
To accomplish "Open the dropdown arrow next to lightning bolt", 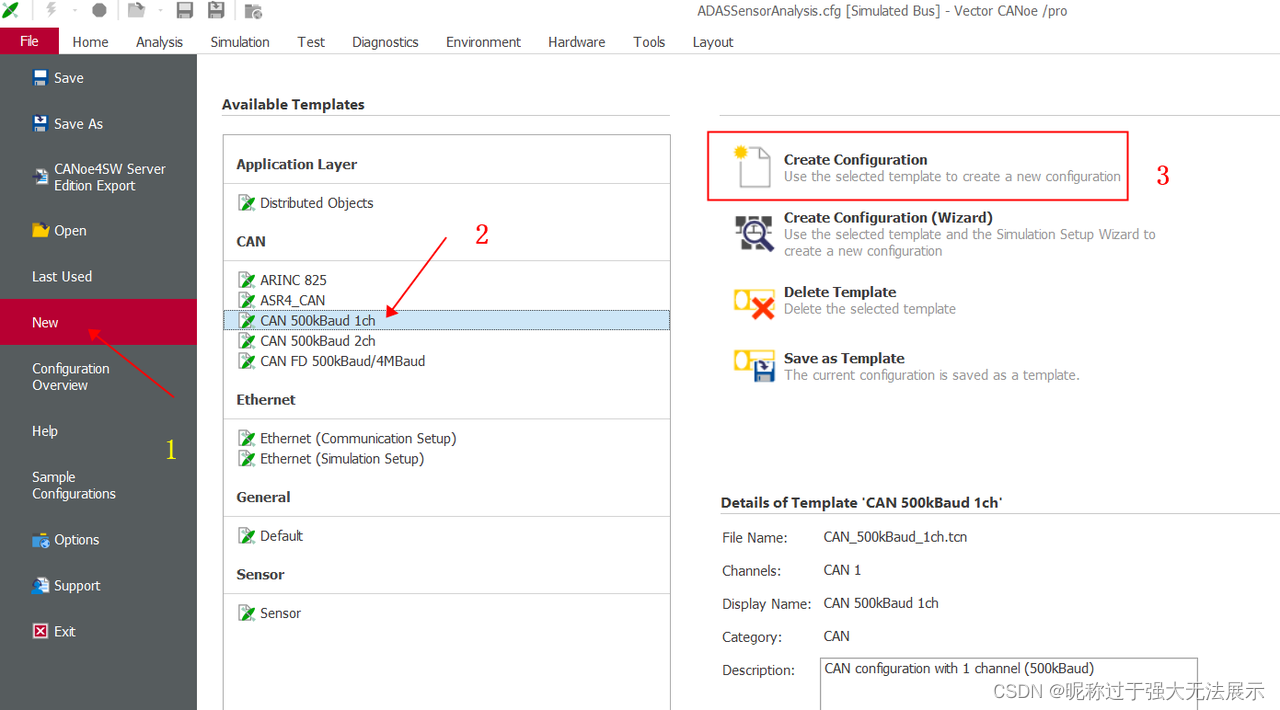I will [73, 11].
